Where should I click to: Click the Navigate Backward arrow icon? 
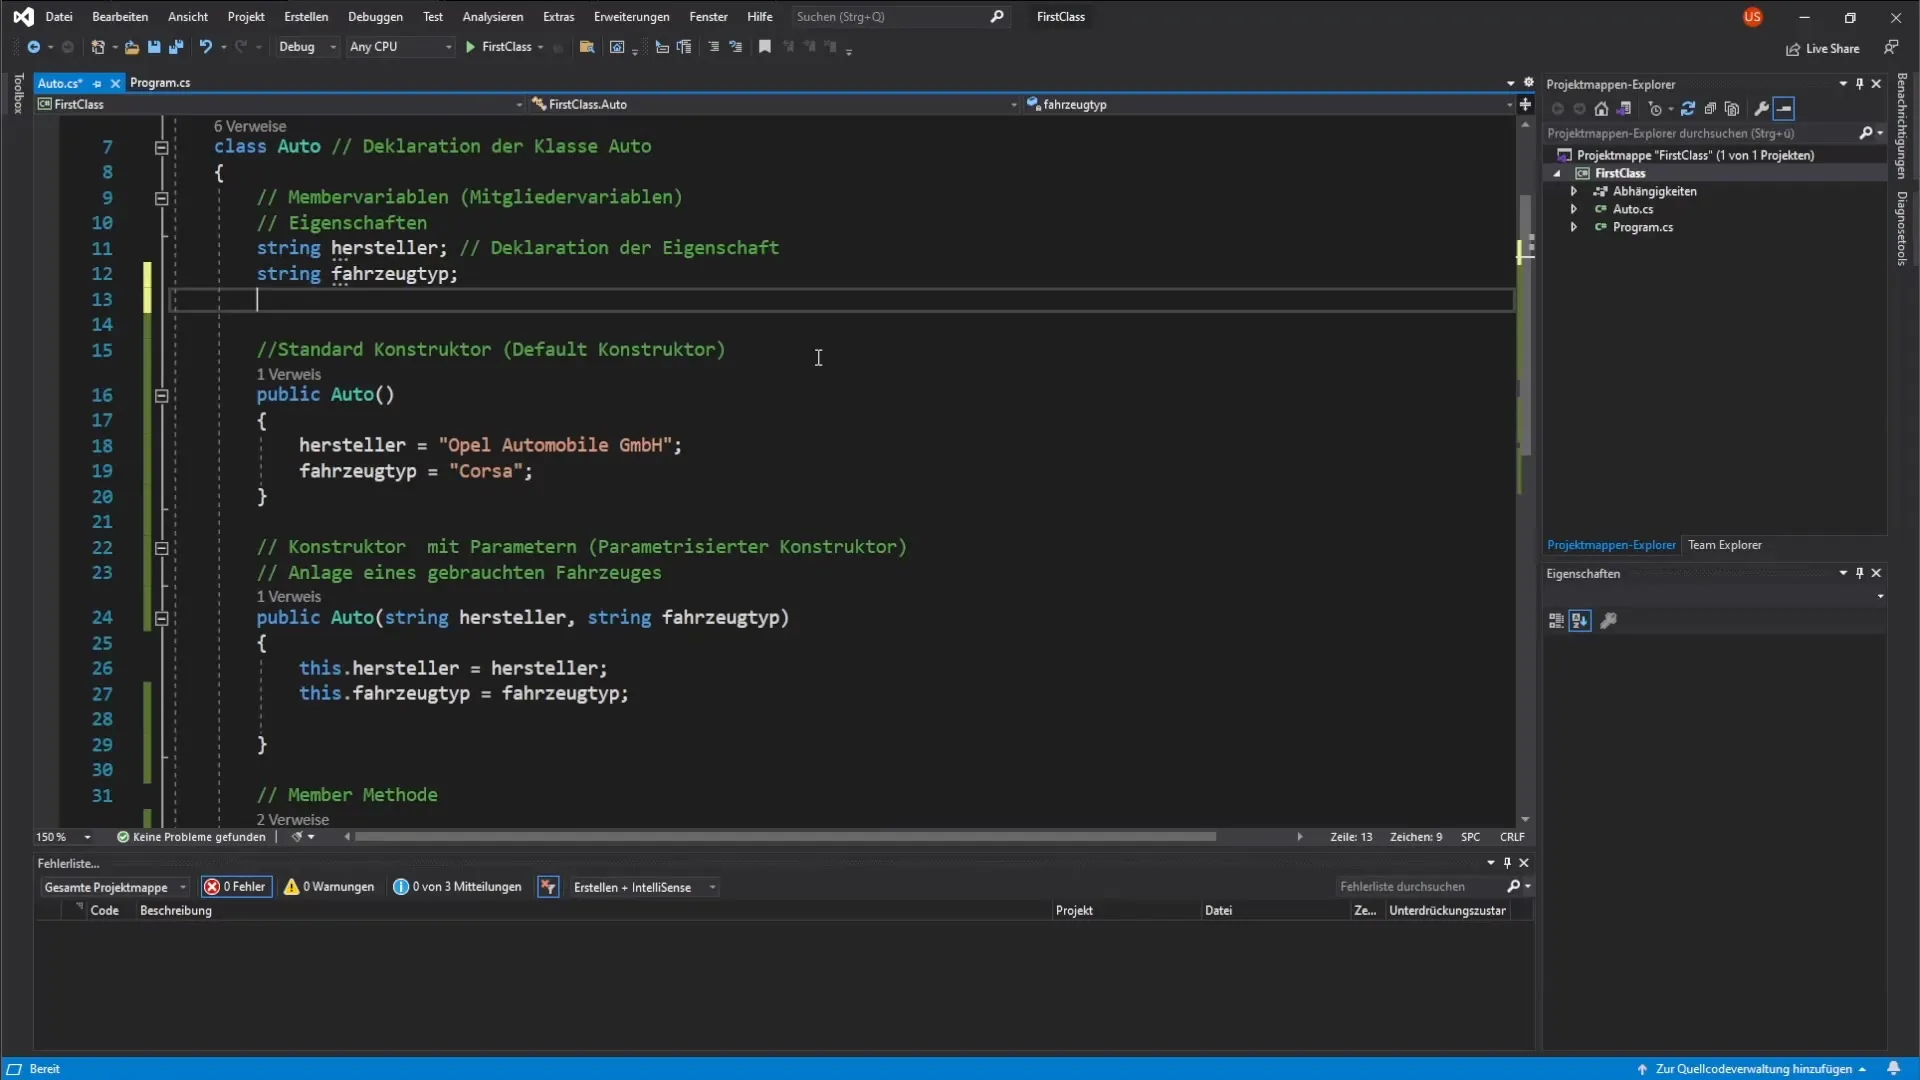tap(33, 47)
